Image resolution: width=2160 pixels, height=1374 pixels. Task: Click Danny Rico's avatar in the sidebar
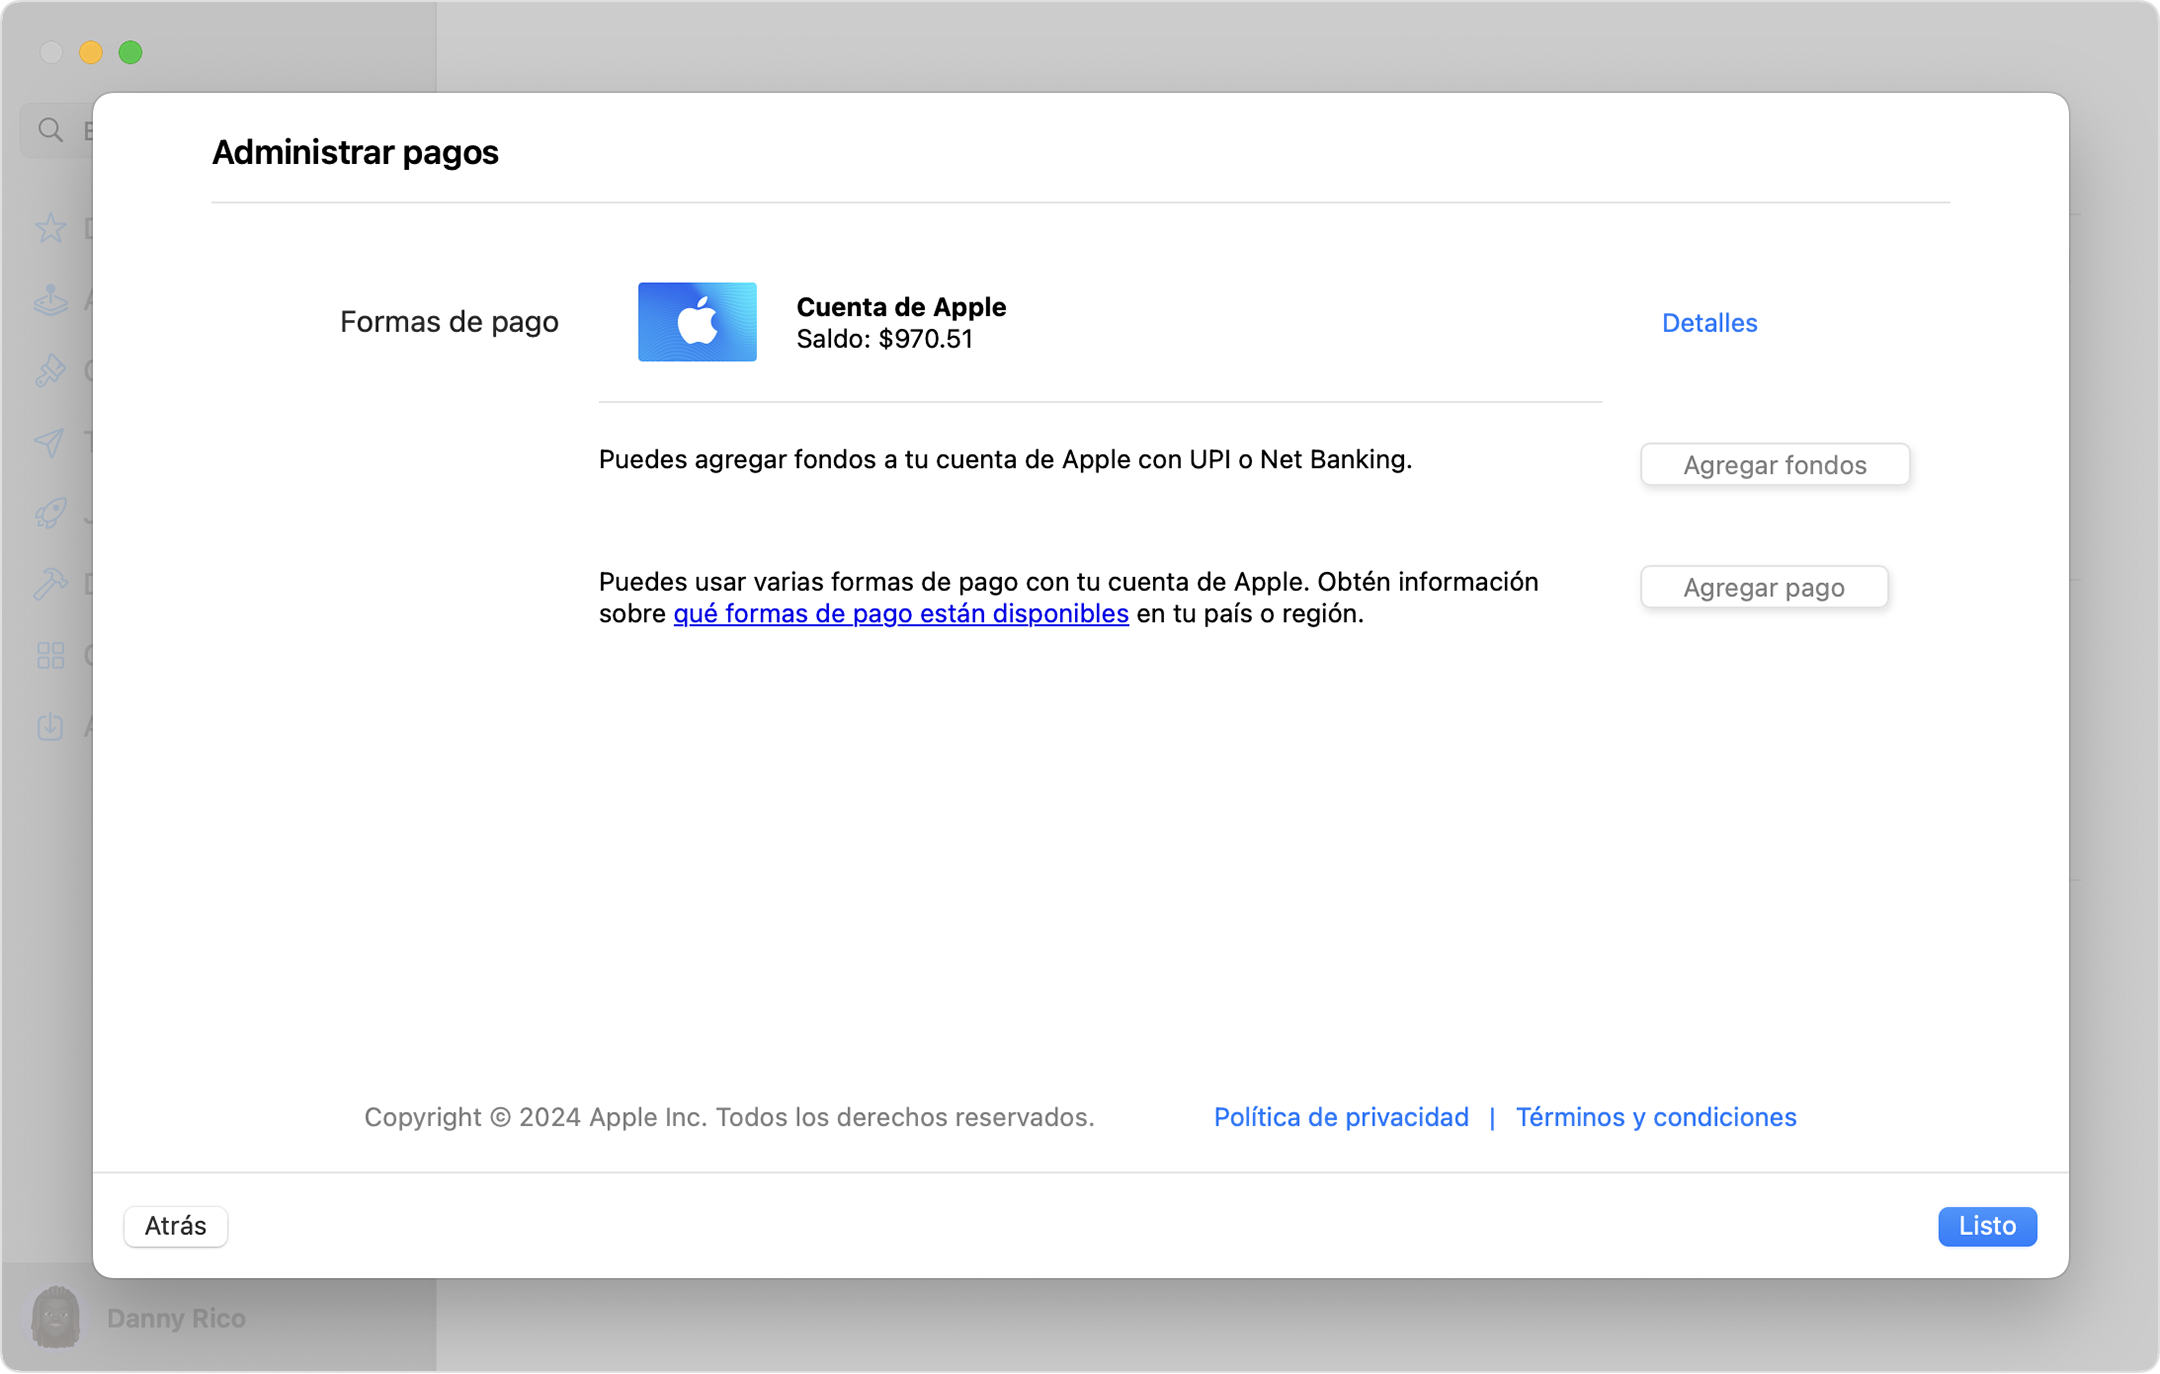pyautogui.click(x=55, y=1317)
